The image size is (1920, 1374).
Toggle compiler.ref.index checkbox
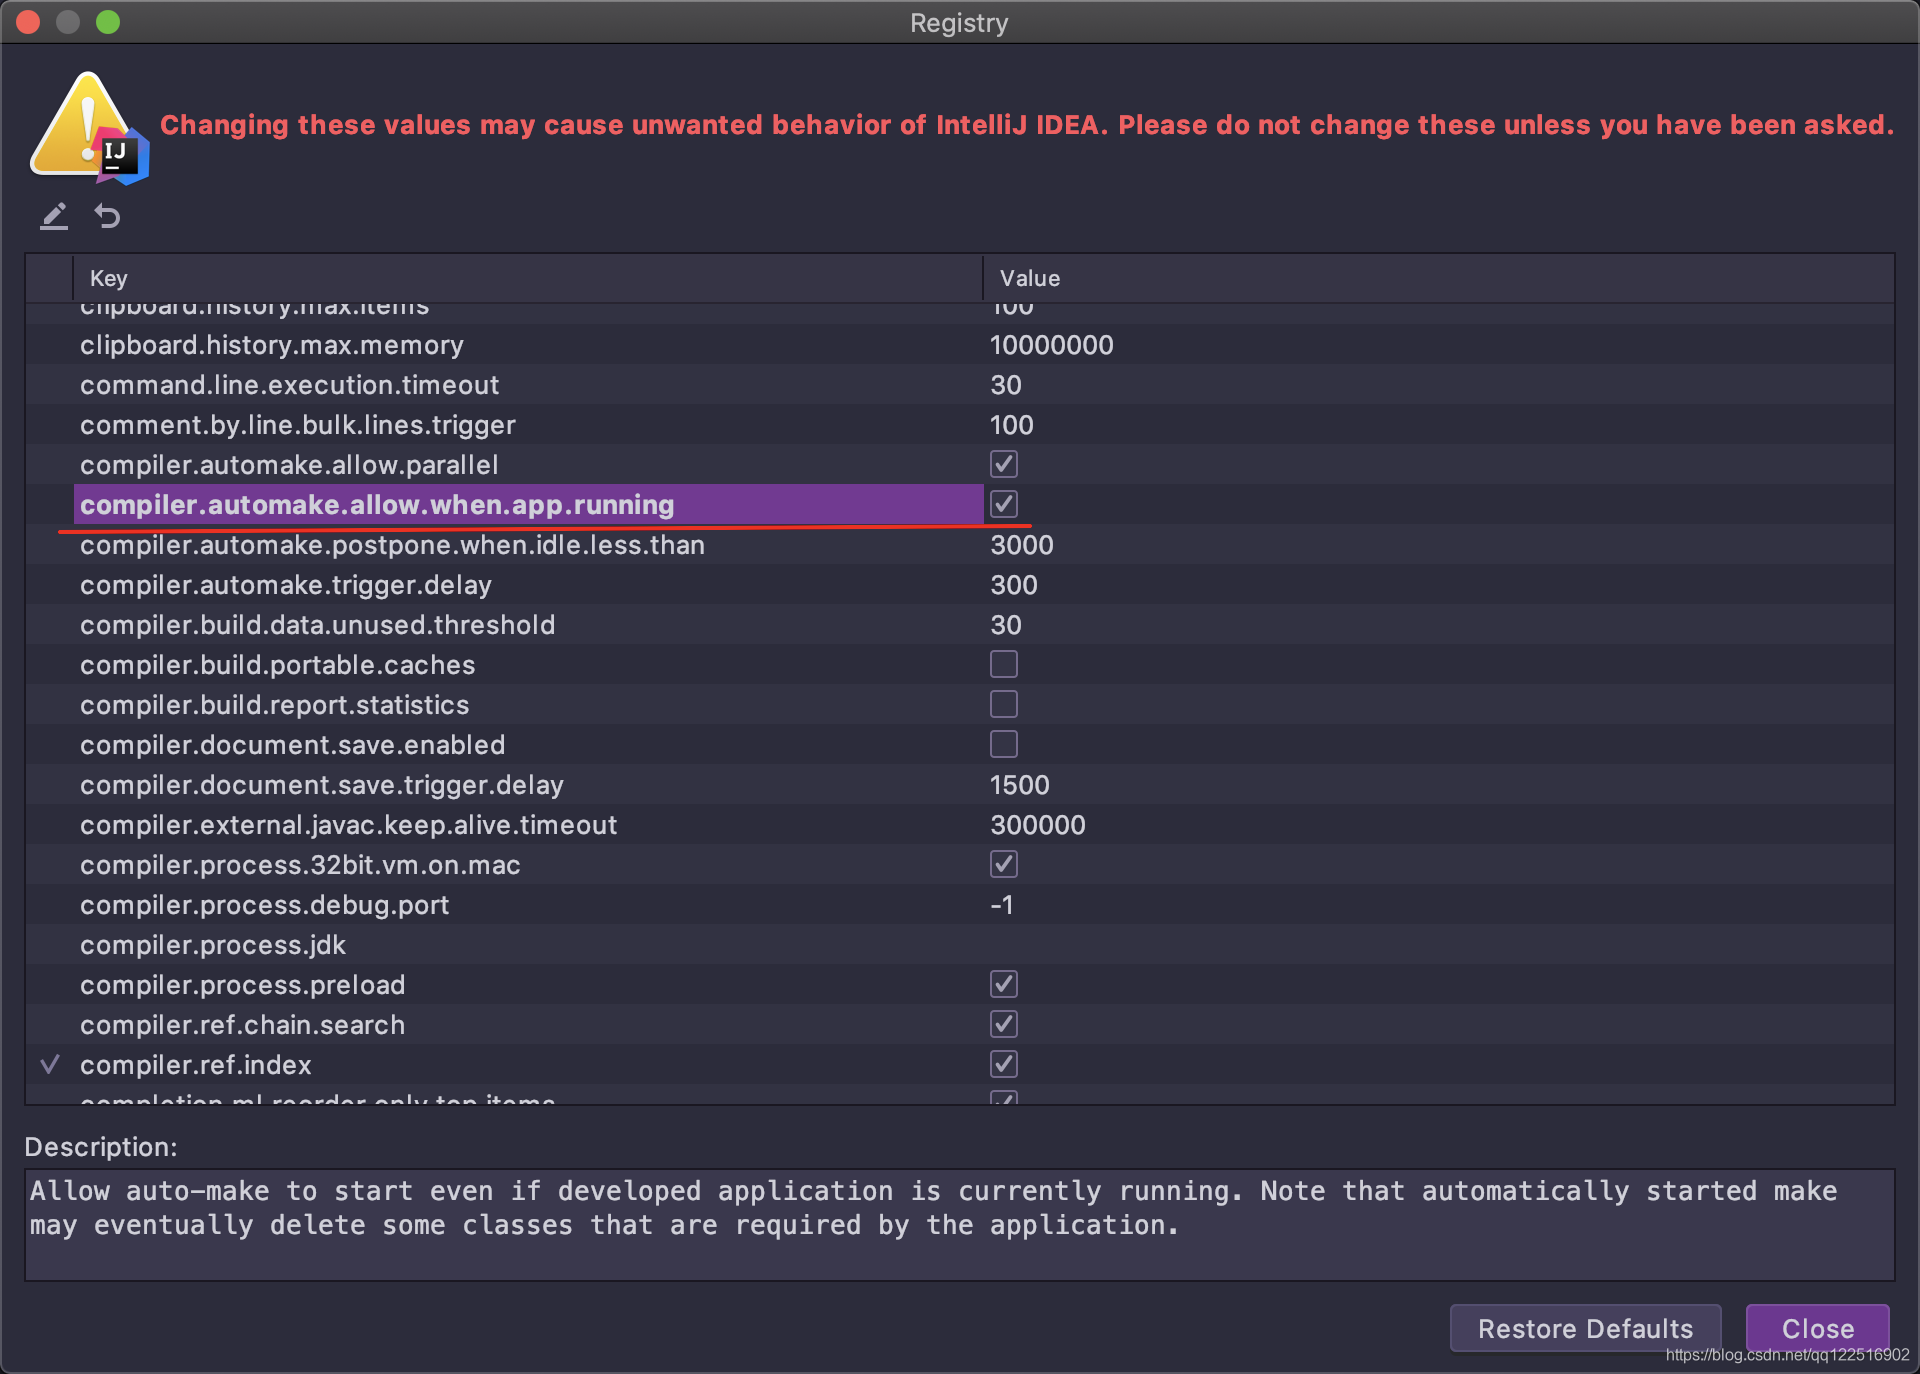point(1004,1064)
